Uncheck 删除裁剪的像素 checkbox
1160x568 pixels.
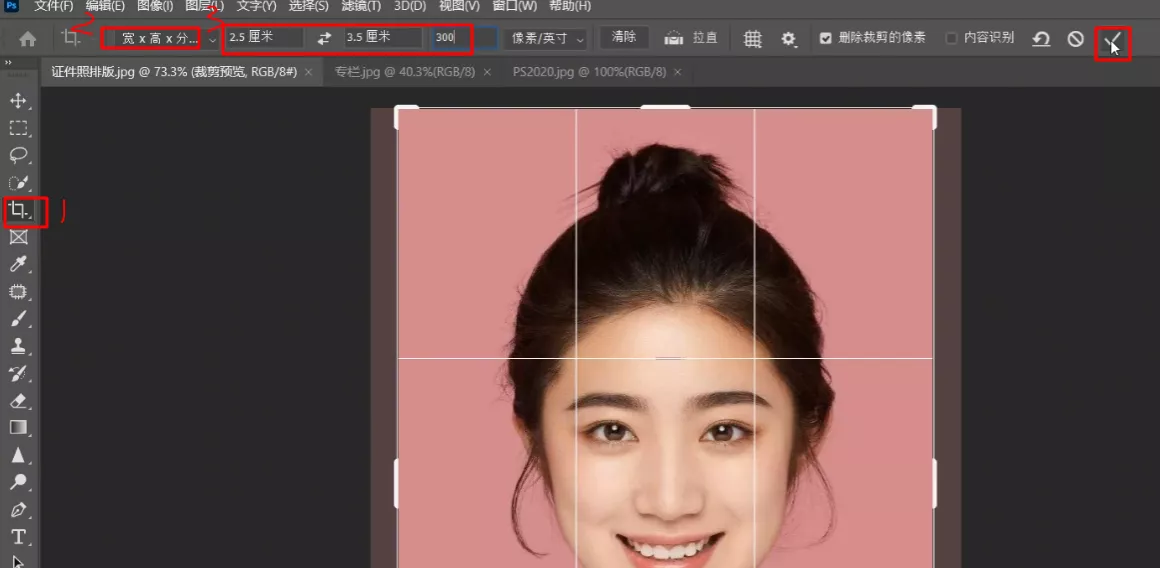(x=825, y=38)
